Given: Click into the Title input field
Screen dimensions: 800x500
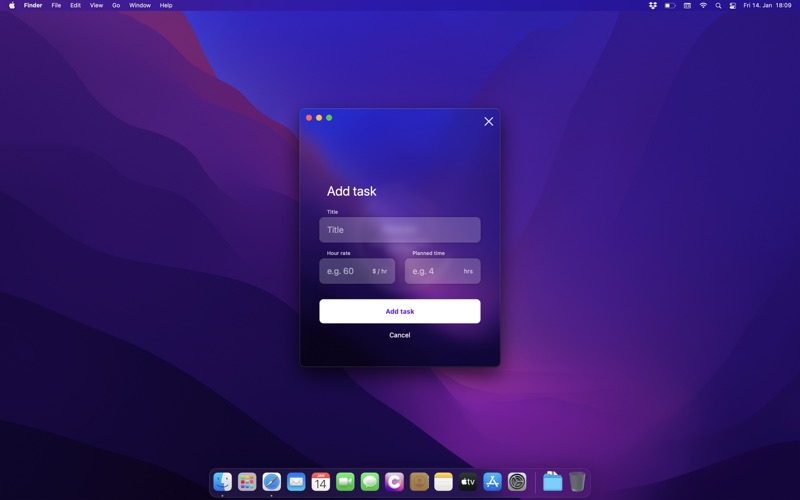Looking at the screenshot, I should coord(399,230).
